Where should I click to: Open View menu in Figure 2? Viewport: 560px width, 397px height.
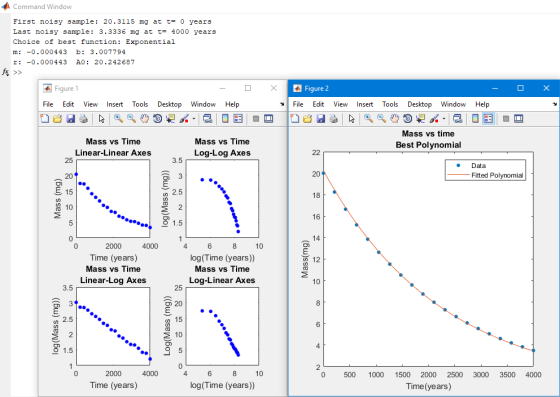coord(340,104)
